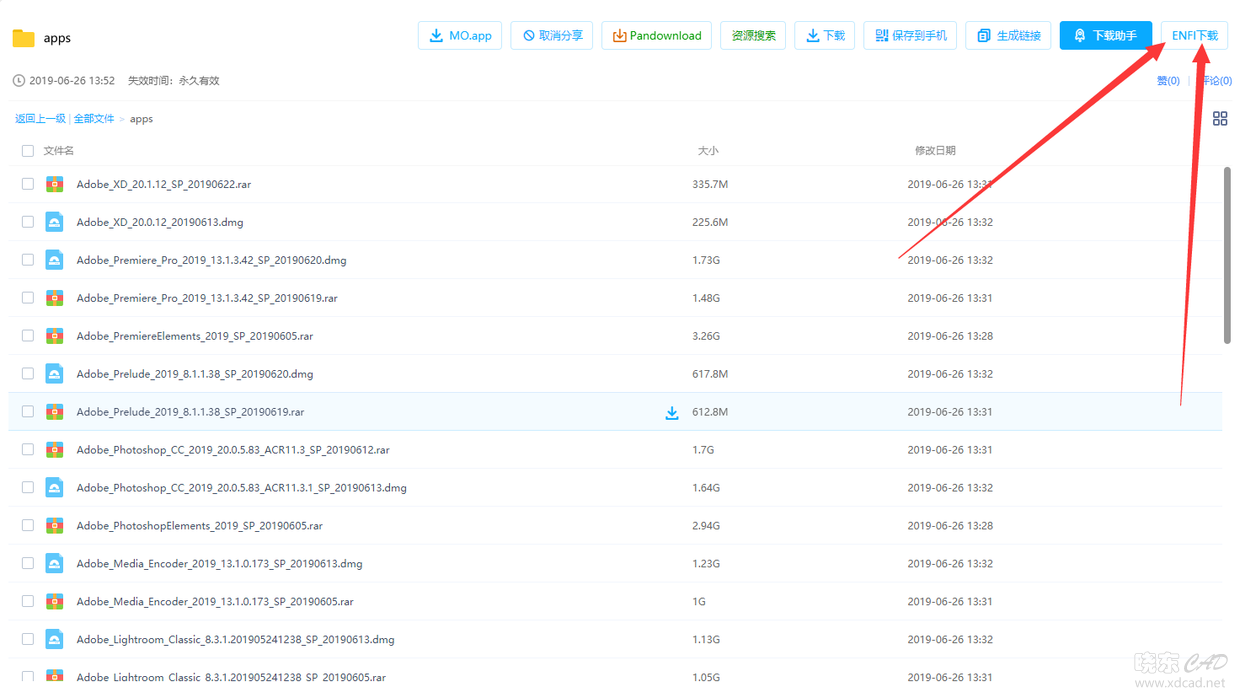Sort by 文件名 column header

tap(59, 151)
